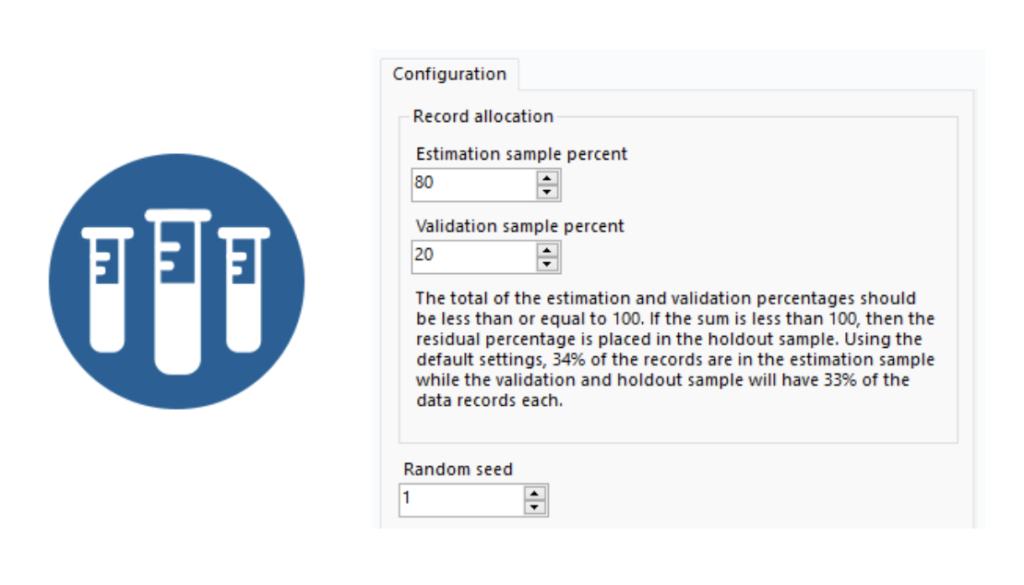Open the Configuration tab
This screenshot has height=585, width=1024.
(449, 74)
